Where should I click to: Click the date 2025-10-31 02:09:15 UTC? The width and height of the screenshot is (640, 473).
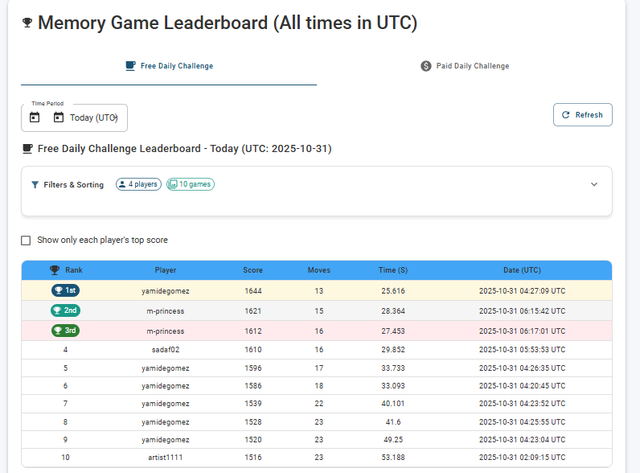point(522,457)
